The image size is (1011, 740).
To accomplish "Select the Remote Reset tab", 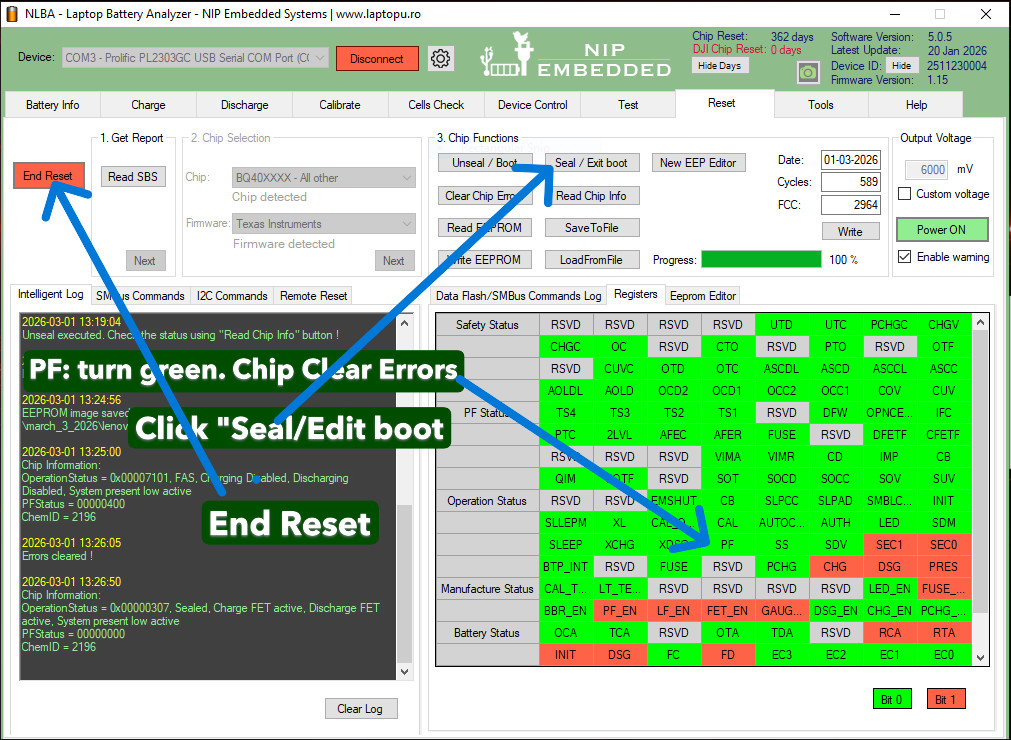I will pyautogui.click(x=313, y=296).
